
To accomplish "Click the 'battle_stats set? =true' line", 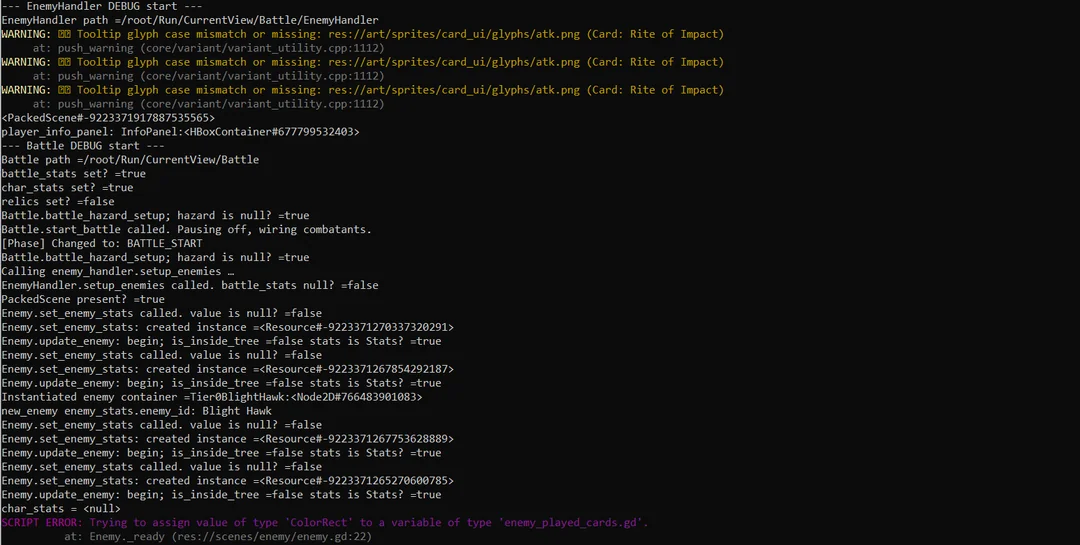I will [x=73, y=174].
